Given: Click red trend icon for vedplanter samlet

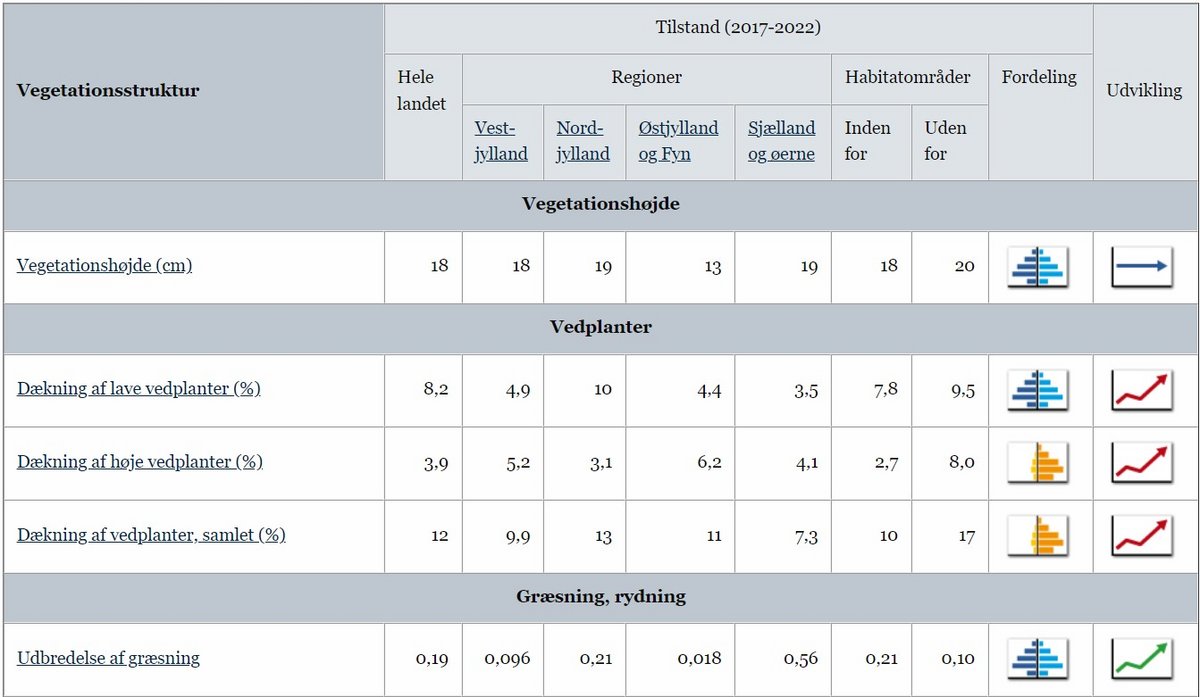Looking at the screenshot, I should [x=1141, y=536].
